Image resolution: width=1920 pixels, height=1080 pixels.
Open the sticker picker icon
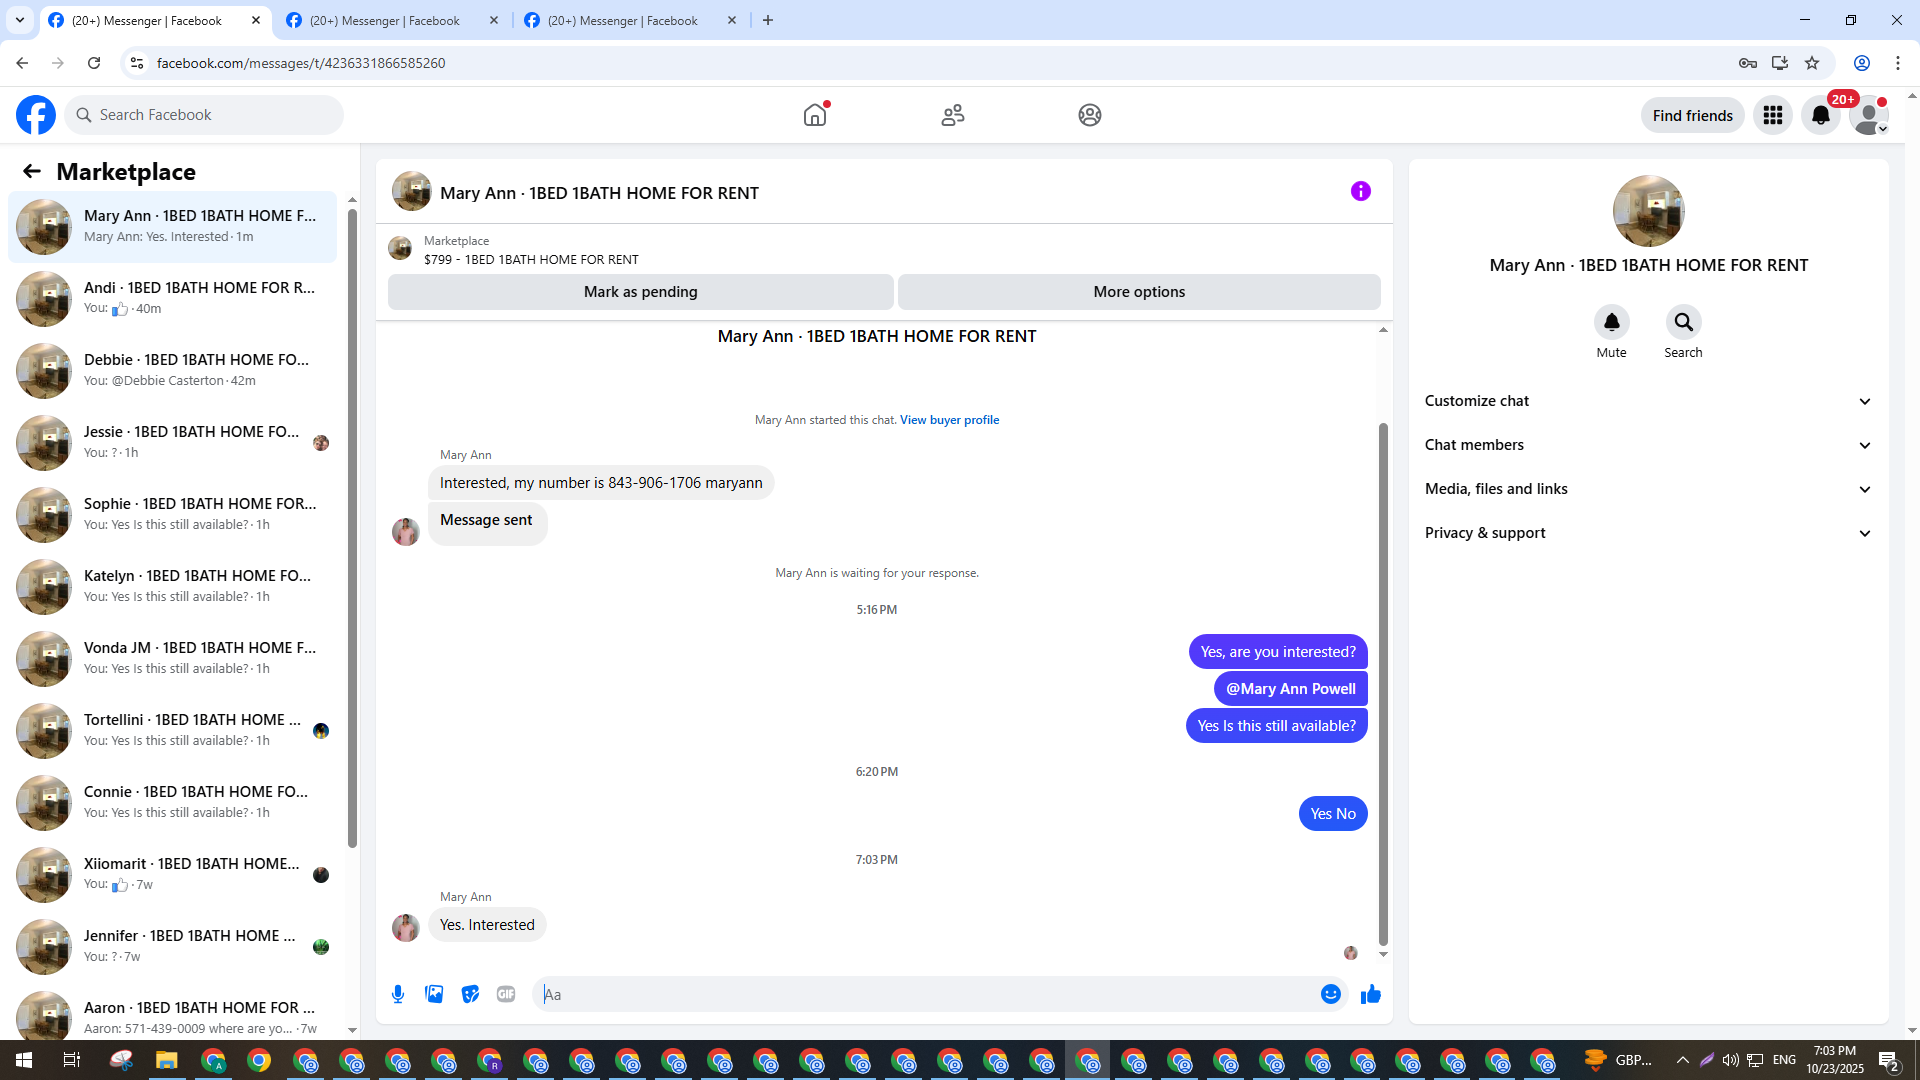[x=470, y=994]
